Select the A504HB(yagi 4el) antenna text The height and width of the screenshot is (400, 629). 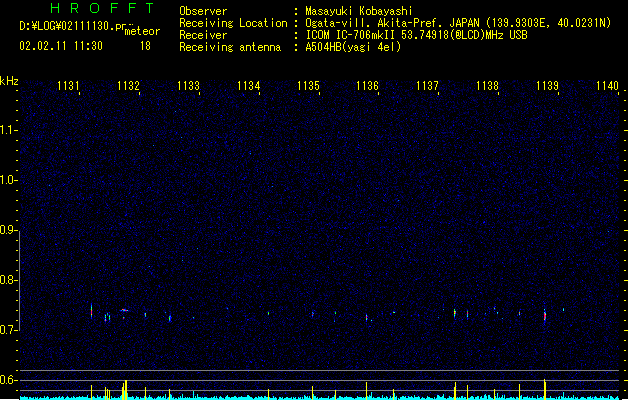point(353,47)
